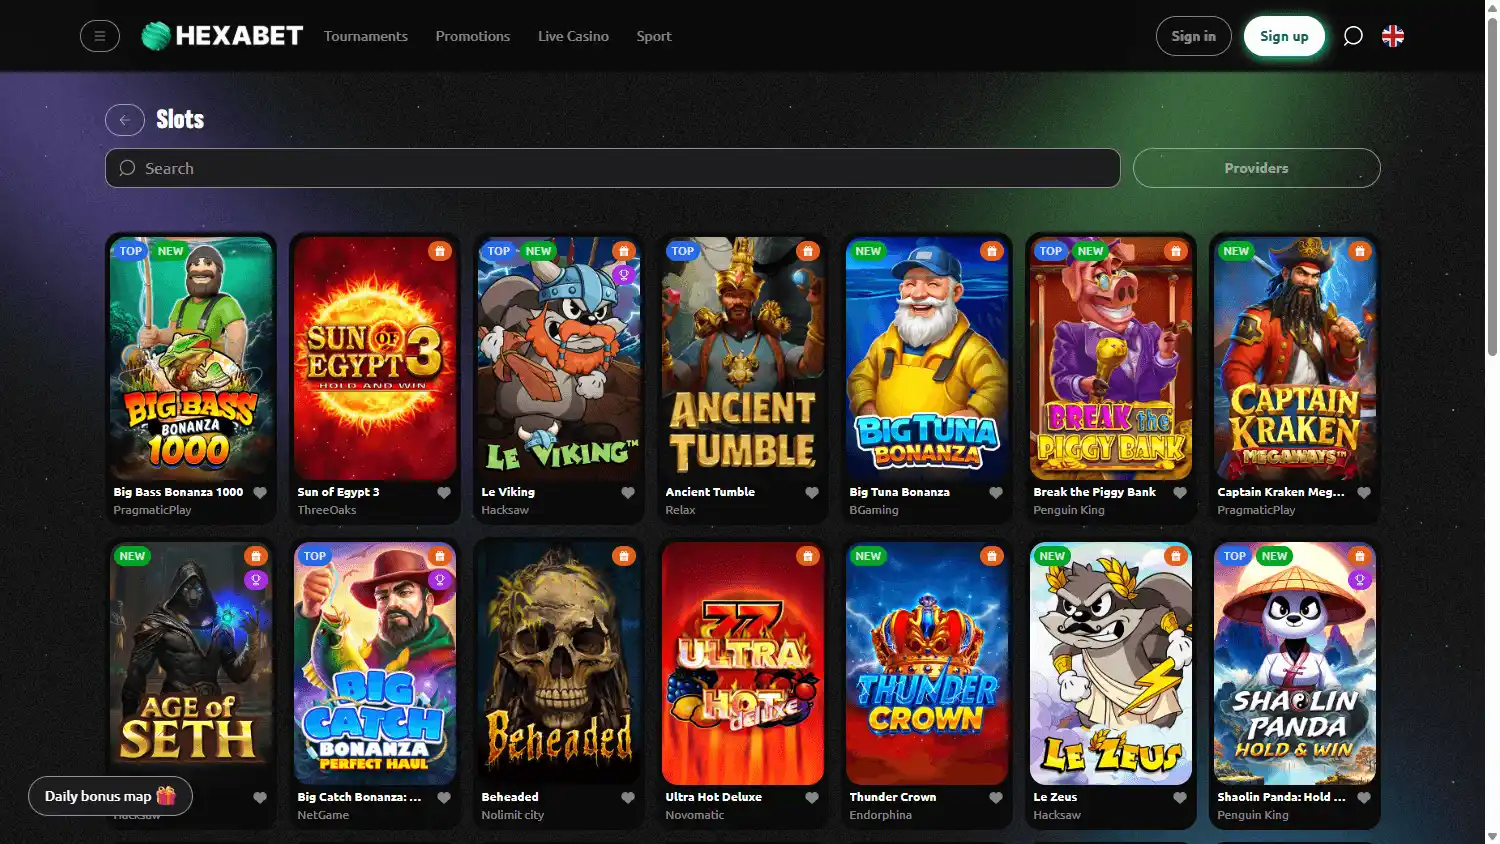1500x844 pixels.
Task: Click BGaming under Big Tuna Bonanza
Action: point(874,510)
